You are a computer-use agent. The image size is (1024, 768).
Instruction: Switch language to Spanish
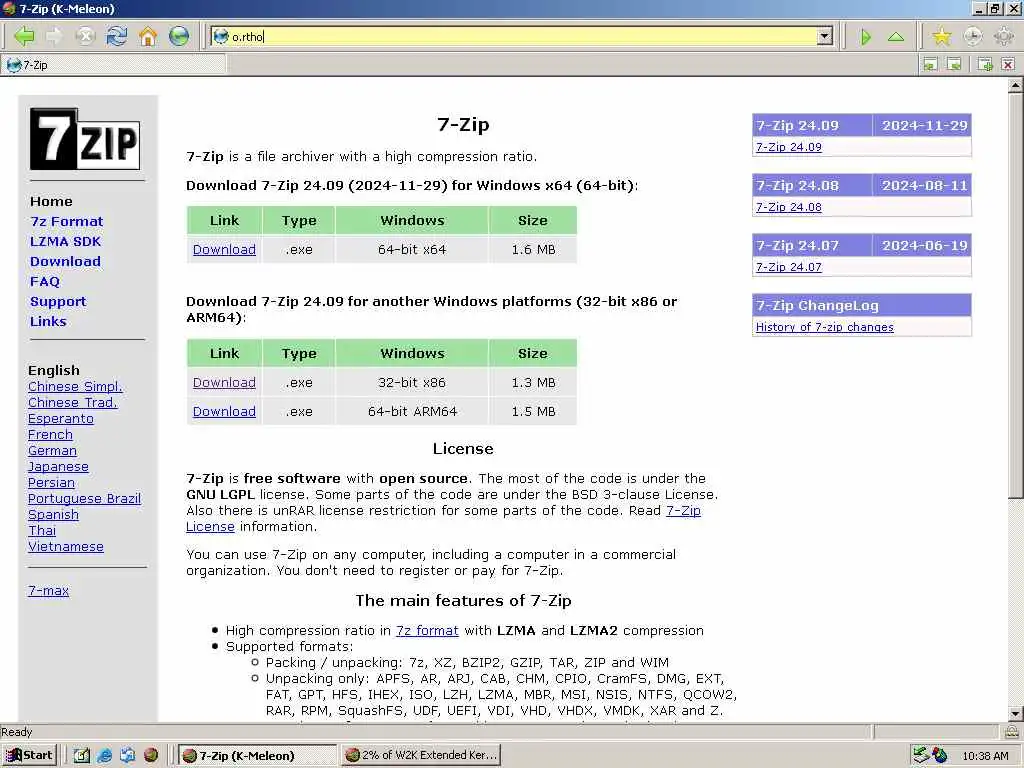coord(53,515)
